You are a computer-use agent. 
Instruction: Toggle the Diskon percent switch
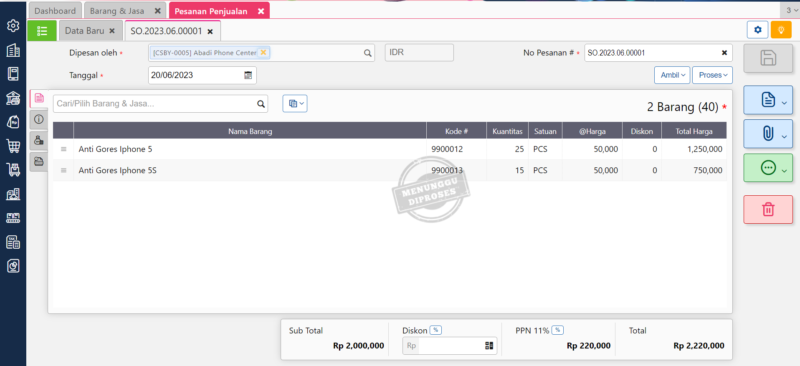(436, 330)
